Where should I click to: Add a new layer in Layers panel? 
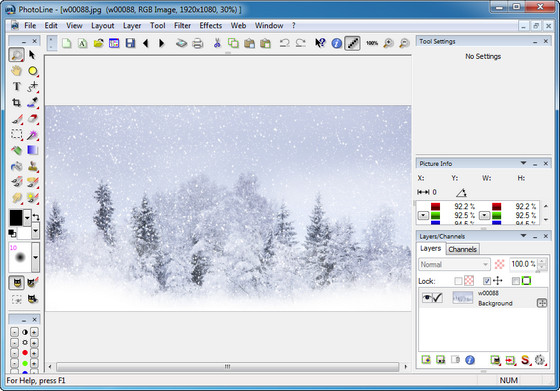point(426,360)
